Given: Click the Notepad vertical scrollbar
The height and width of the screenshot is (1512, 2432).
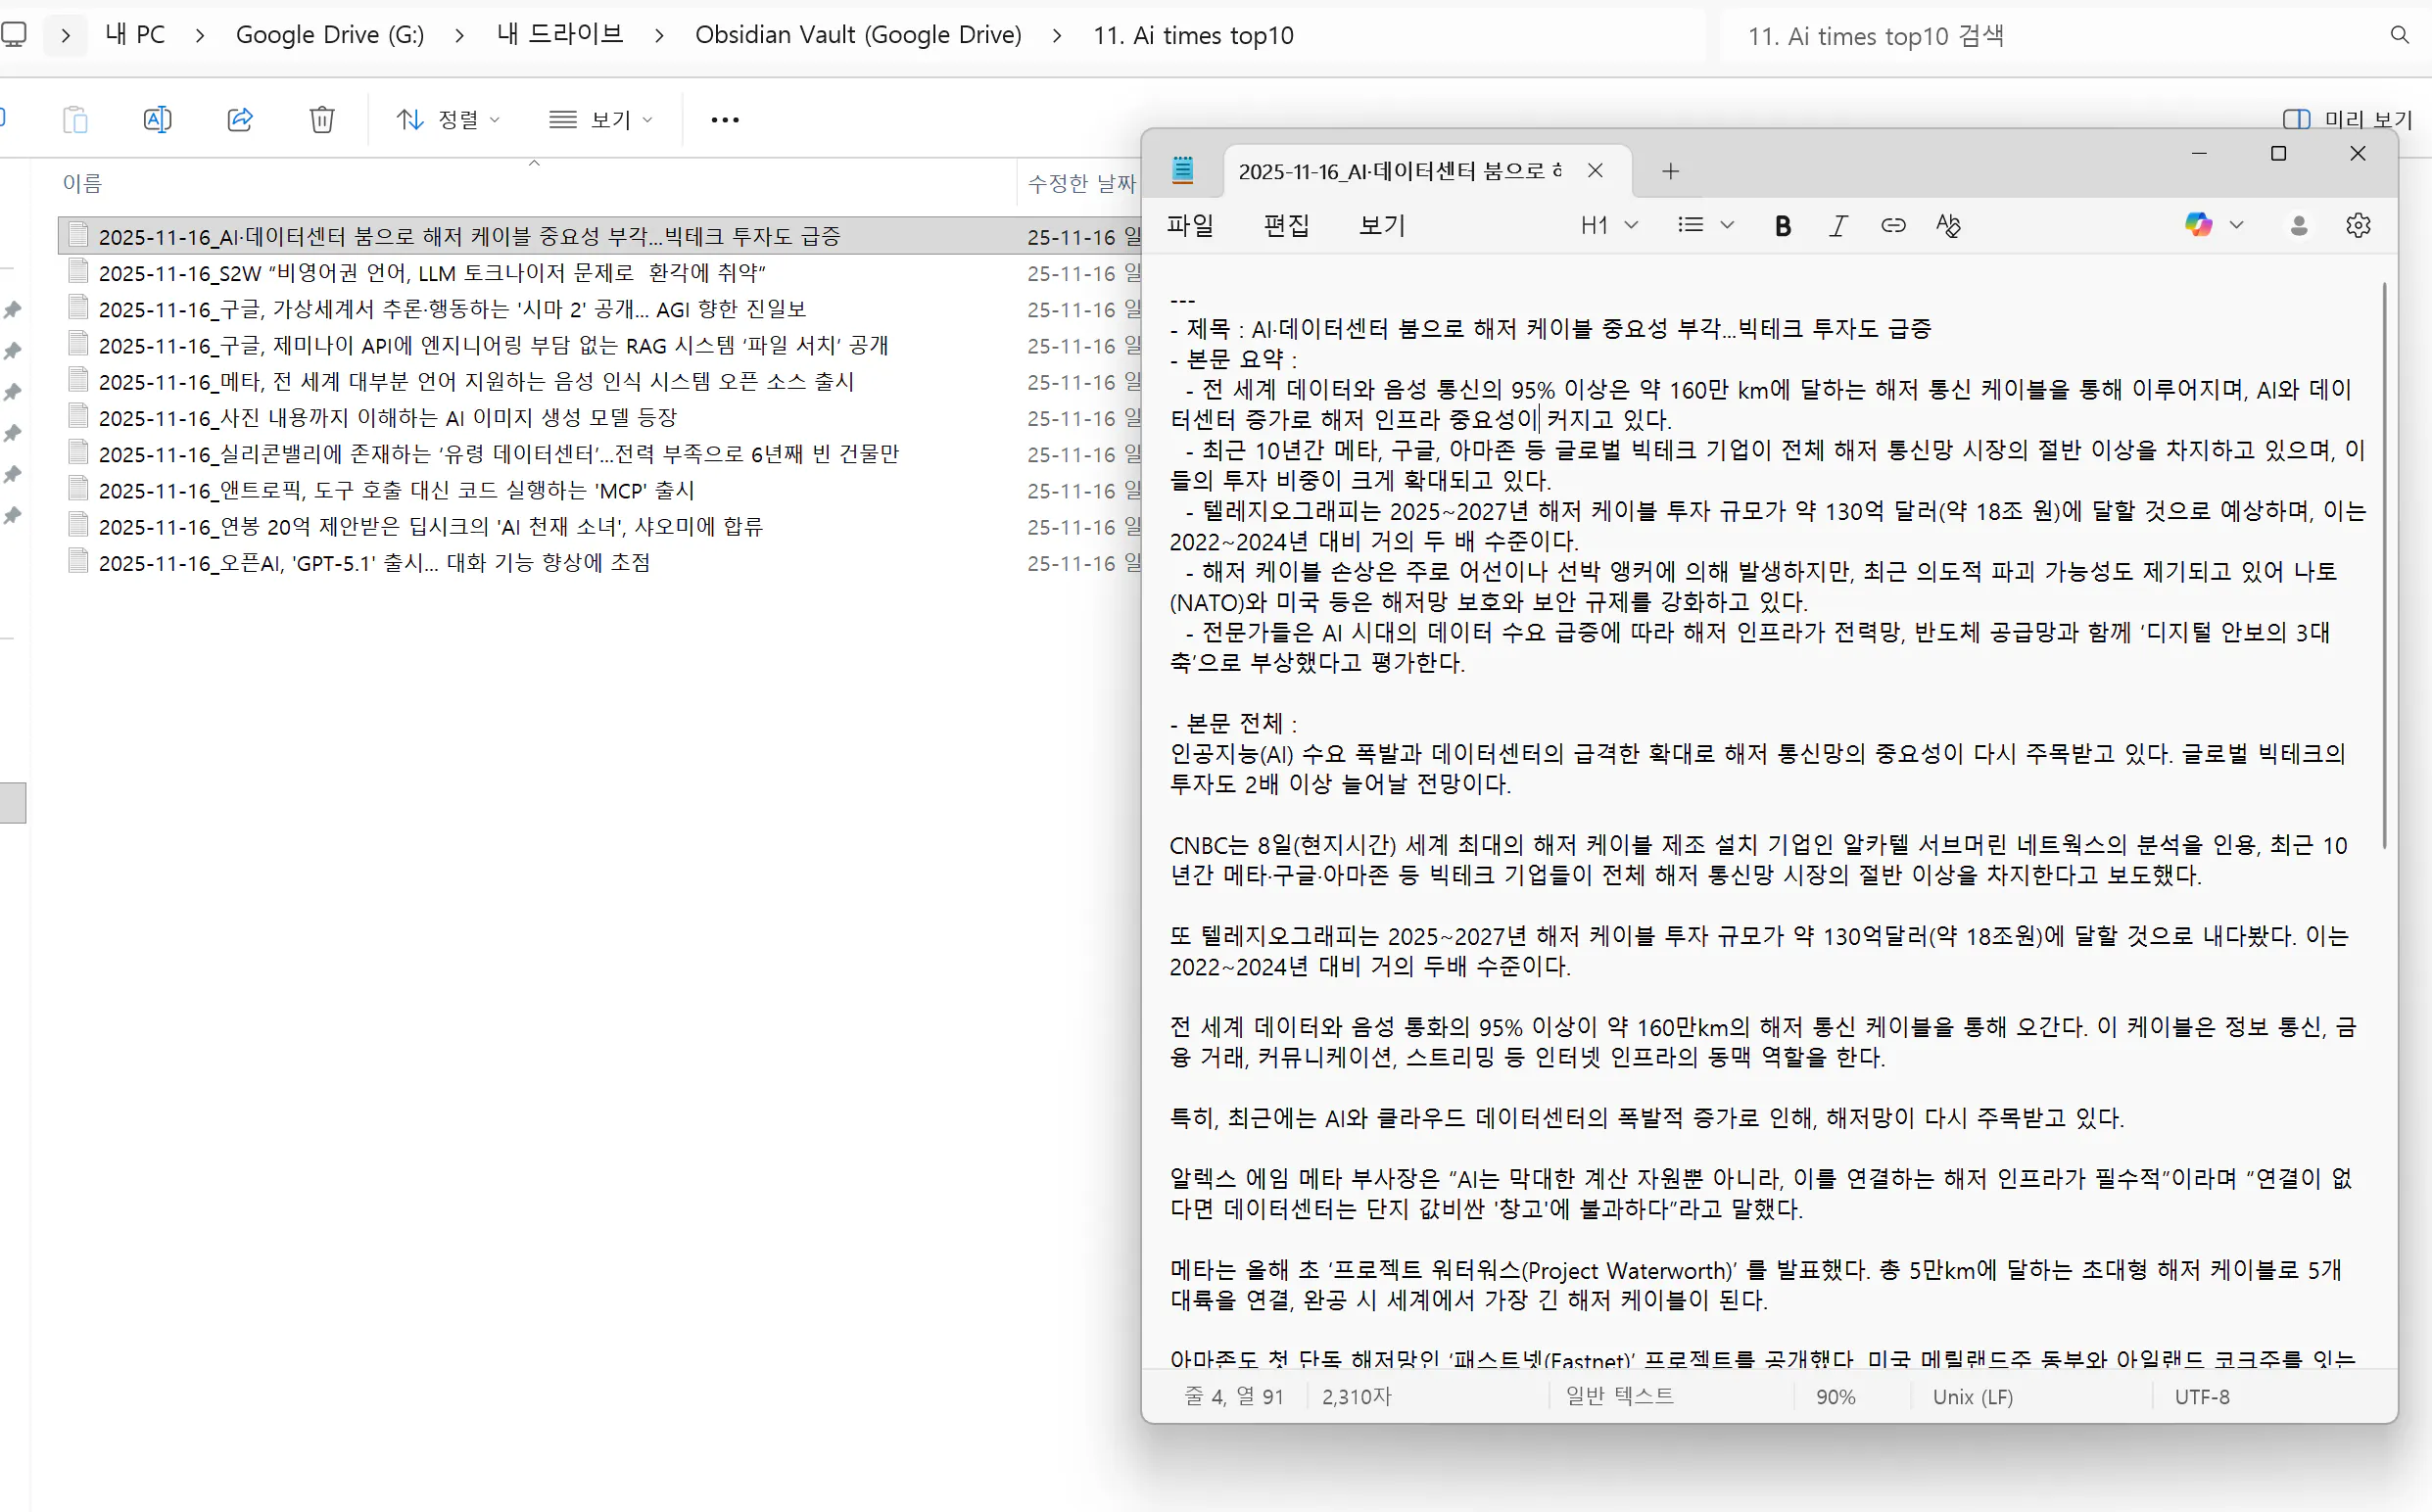Looking at the screenshot, I should click(2385, 565).
